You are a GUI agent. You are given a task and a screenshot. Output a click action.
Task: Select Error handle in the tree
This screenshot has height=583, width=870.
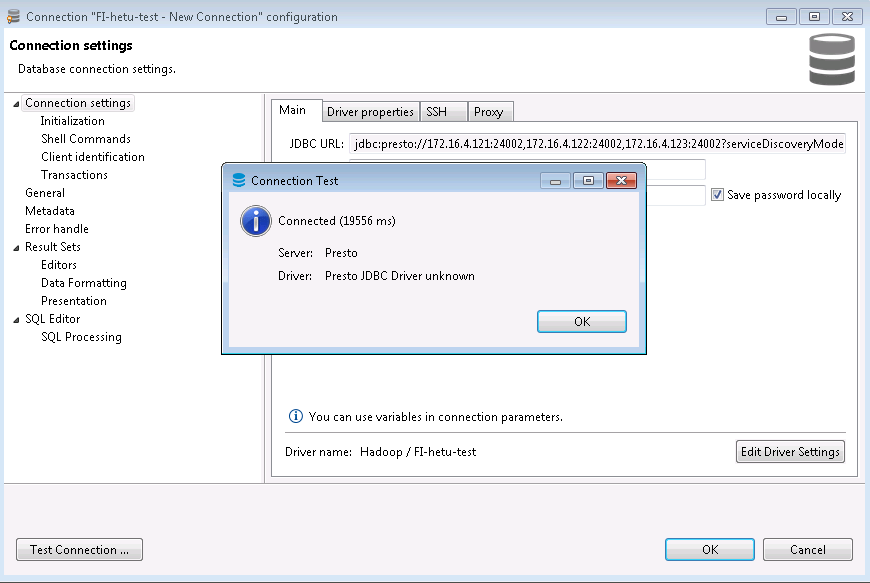point(57,229)
